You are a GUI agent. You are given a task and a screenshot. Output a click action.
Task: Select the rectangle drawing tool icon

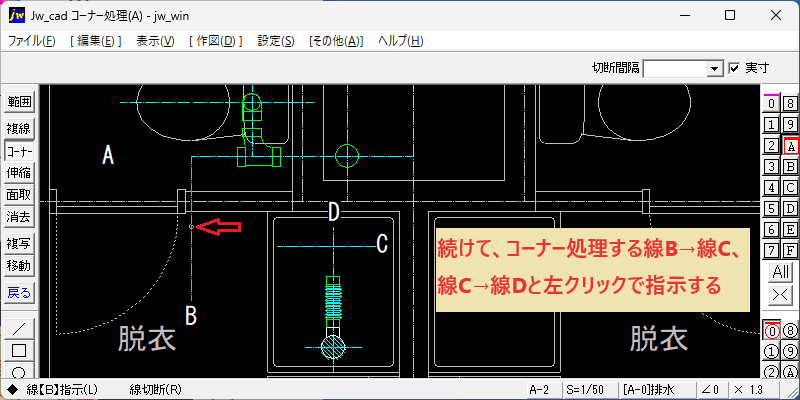(18, 351)
